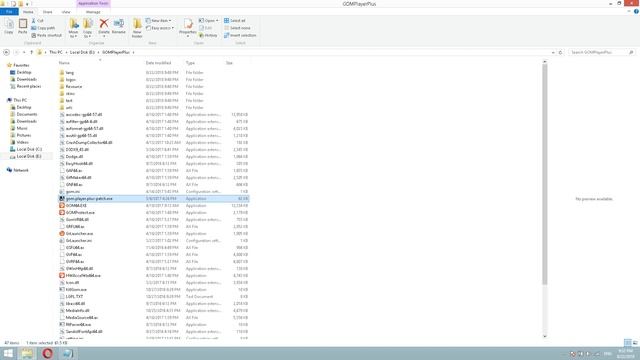Click the Paste clipboard icon
Viewport: 640px width, 360px height.
pos(23,27)
